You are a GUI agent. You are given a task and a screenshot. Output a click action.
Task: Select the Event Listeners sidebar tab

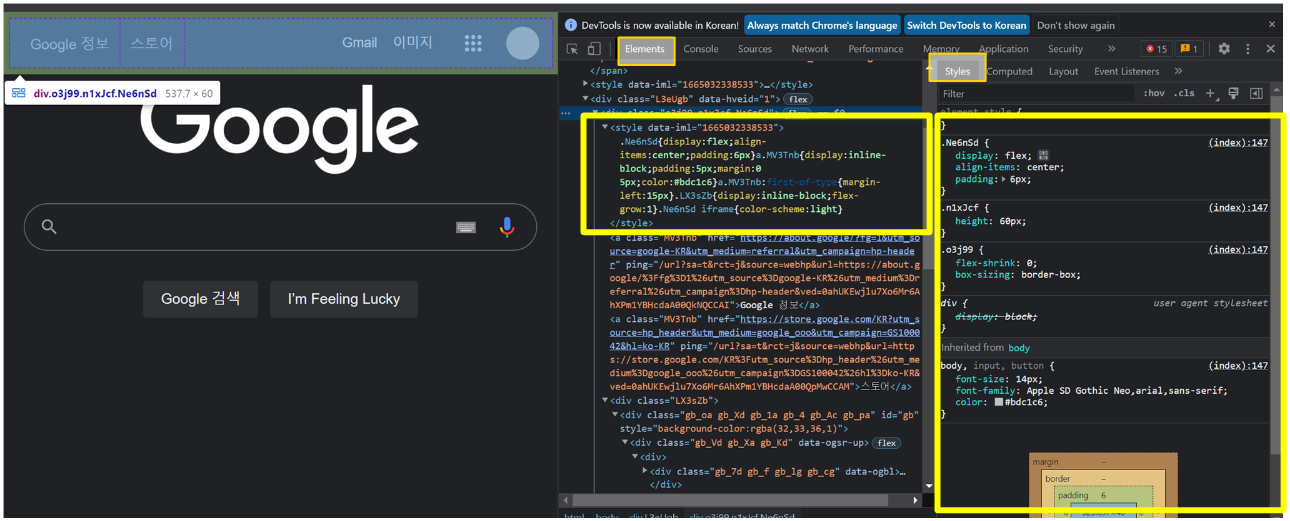coord(1127,71)
